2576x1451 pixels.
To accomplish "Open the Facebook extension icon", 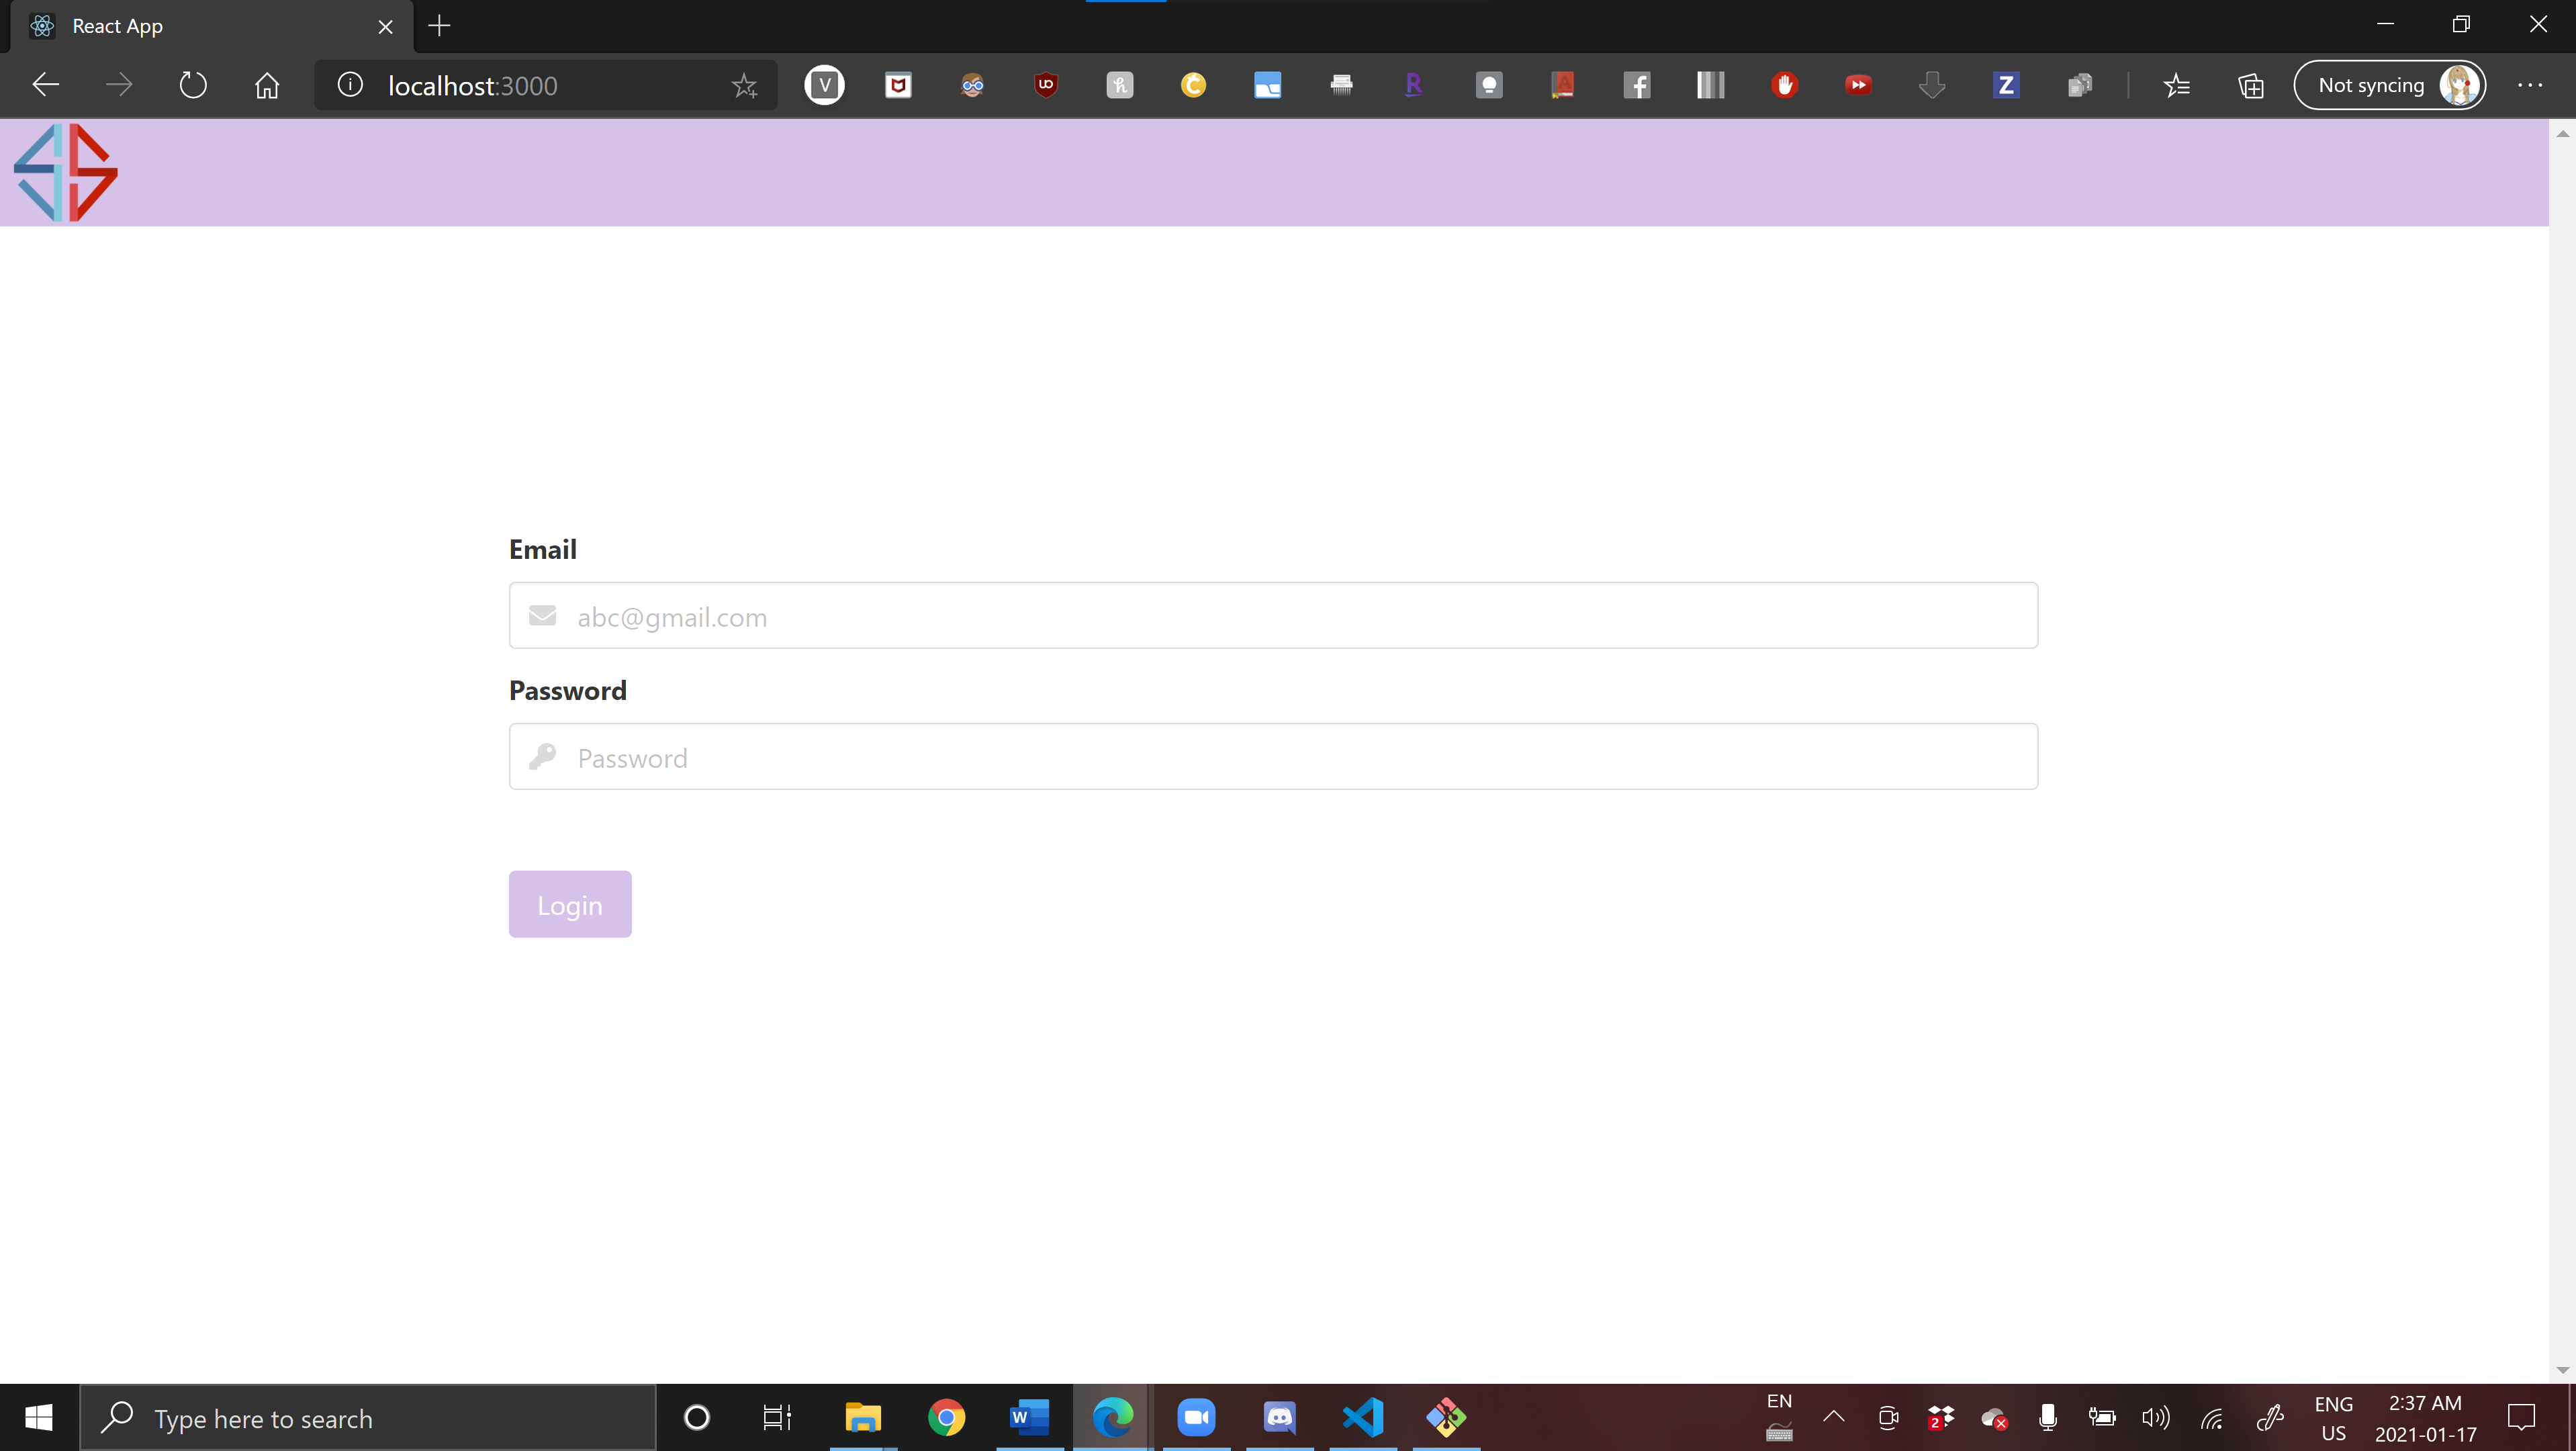I will pos(1636,85).
